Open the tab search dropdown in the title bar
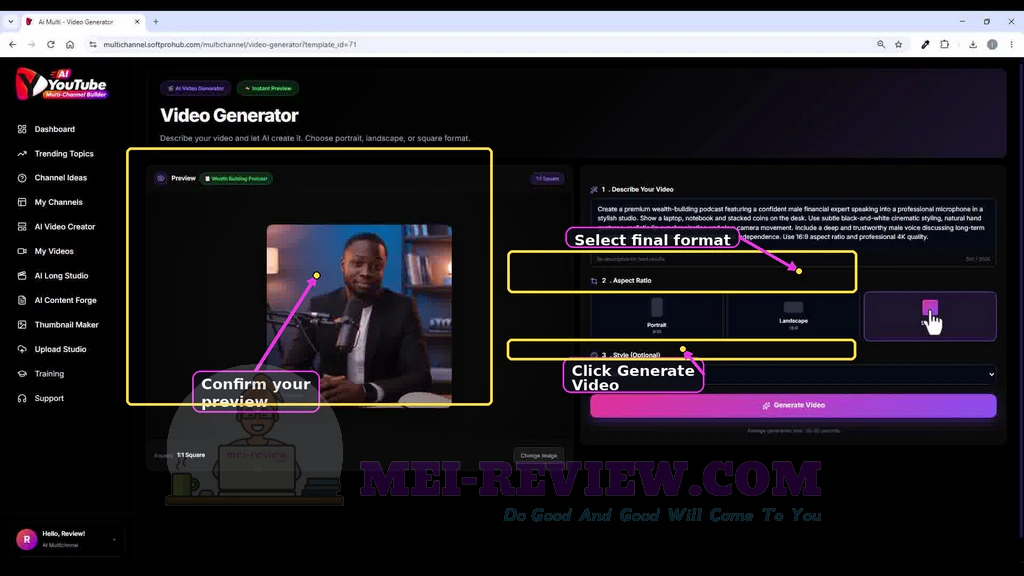Screen dimensions: 1024x576 tap(10, 22)
